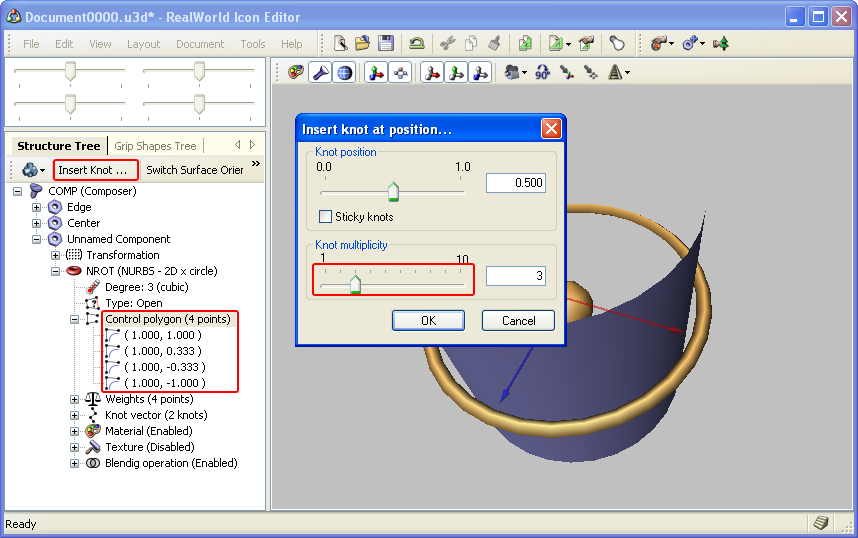
Task: Click the light bulb icon
Action: (617, 43)
